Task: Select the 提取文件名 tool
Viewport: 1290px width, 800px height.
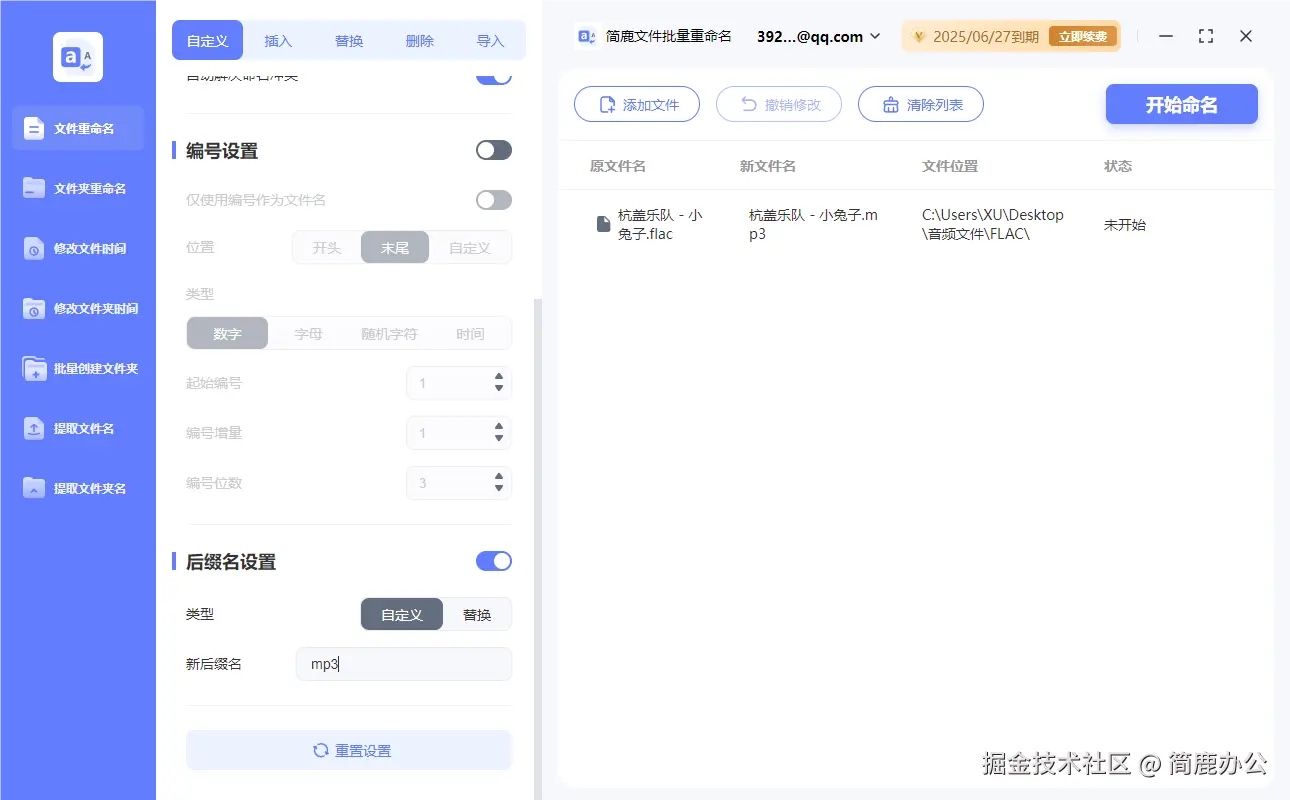Action: [x=77, y=428]
